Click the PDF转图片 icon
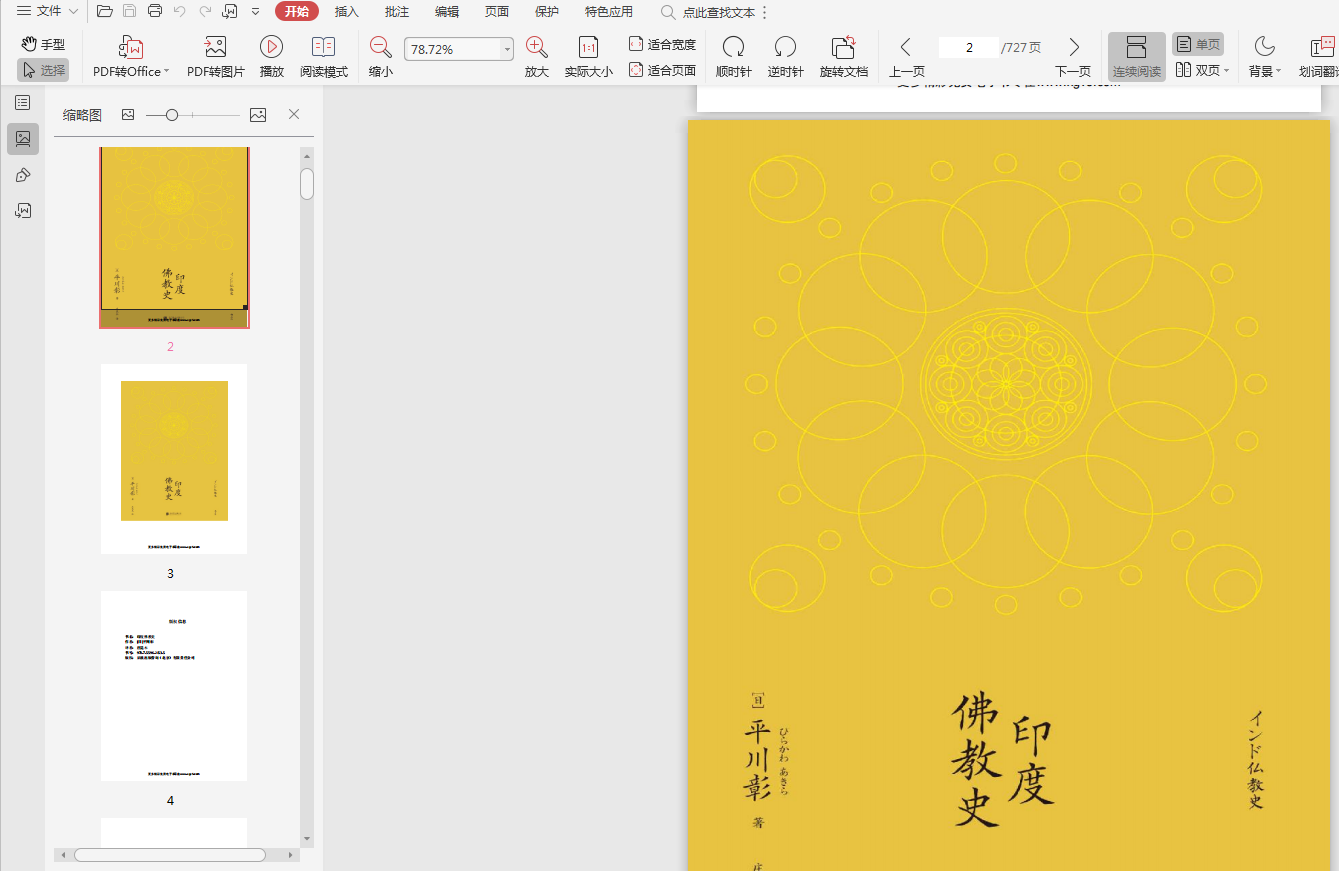 [215, 47]
